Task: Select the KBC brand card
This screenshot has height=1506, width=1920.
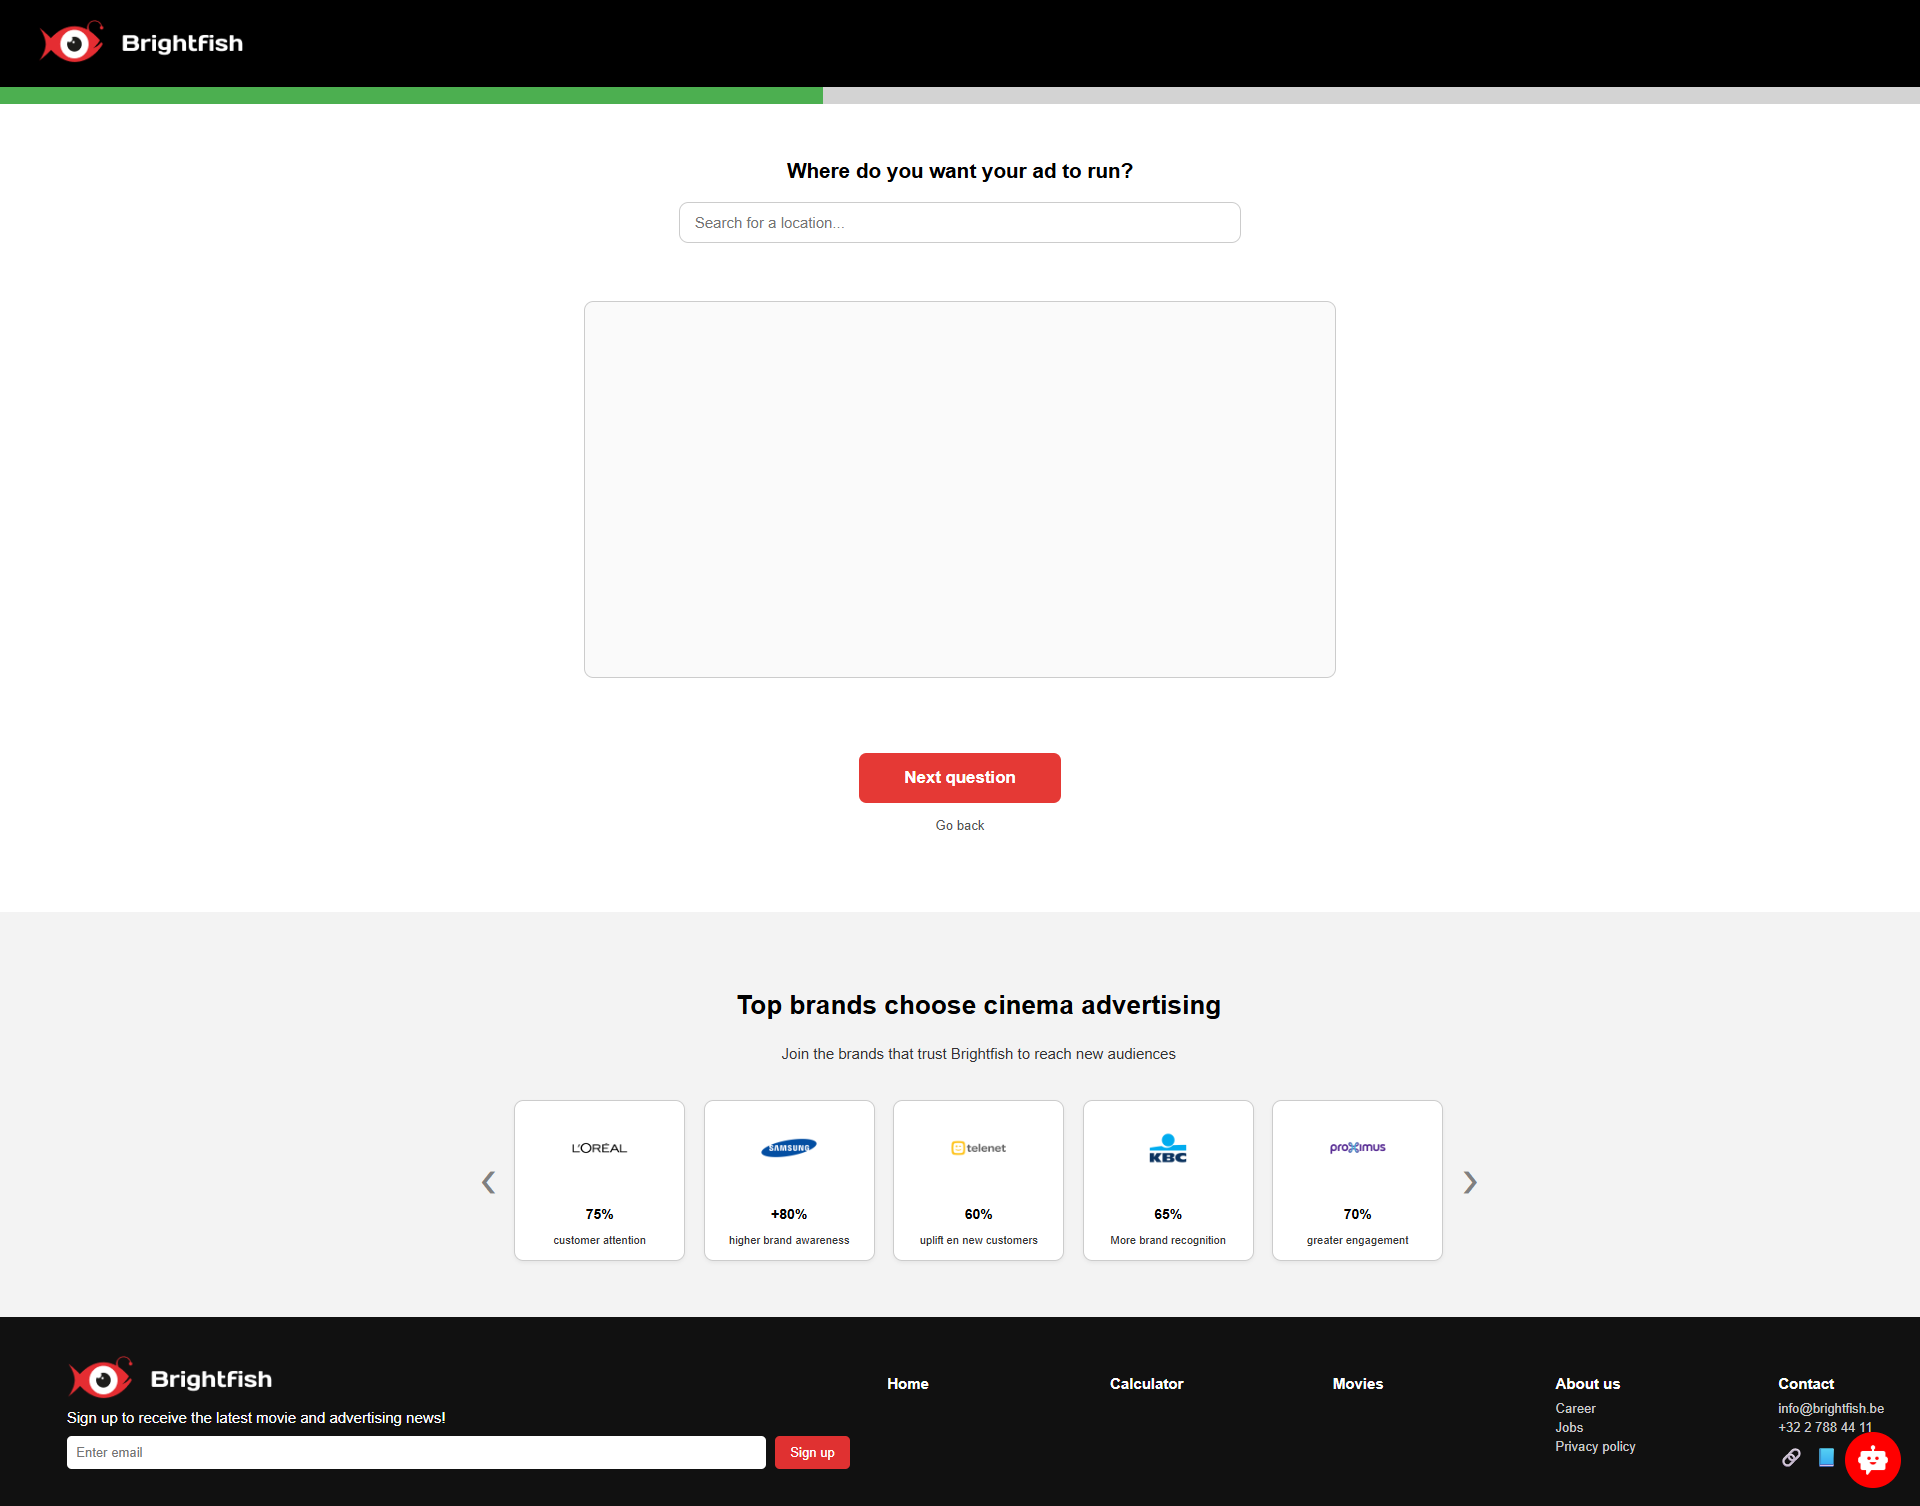Action: coord(1168,1180)
